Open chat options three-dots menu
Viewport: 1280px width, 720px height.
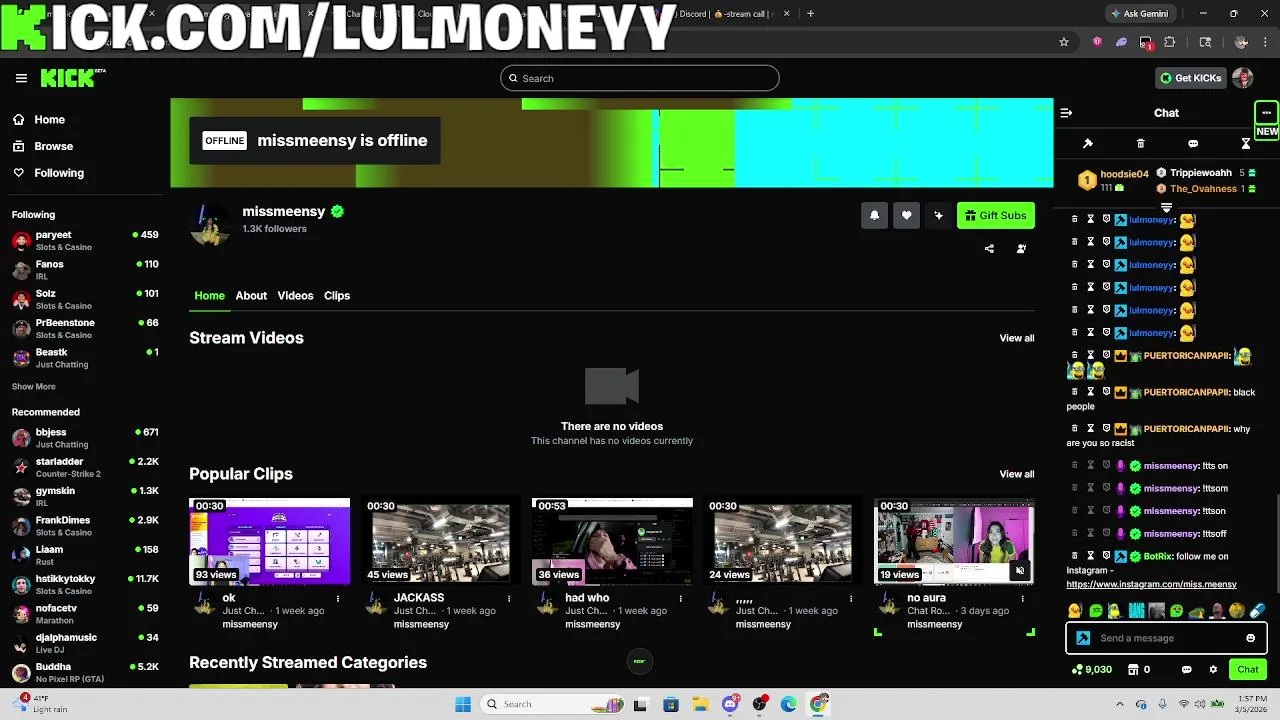pos(1266,113)
